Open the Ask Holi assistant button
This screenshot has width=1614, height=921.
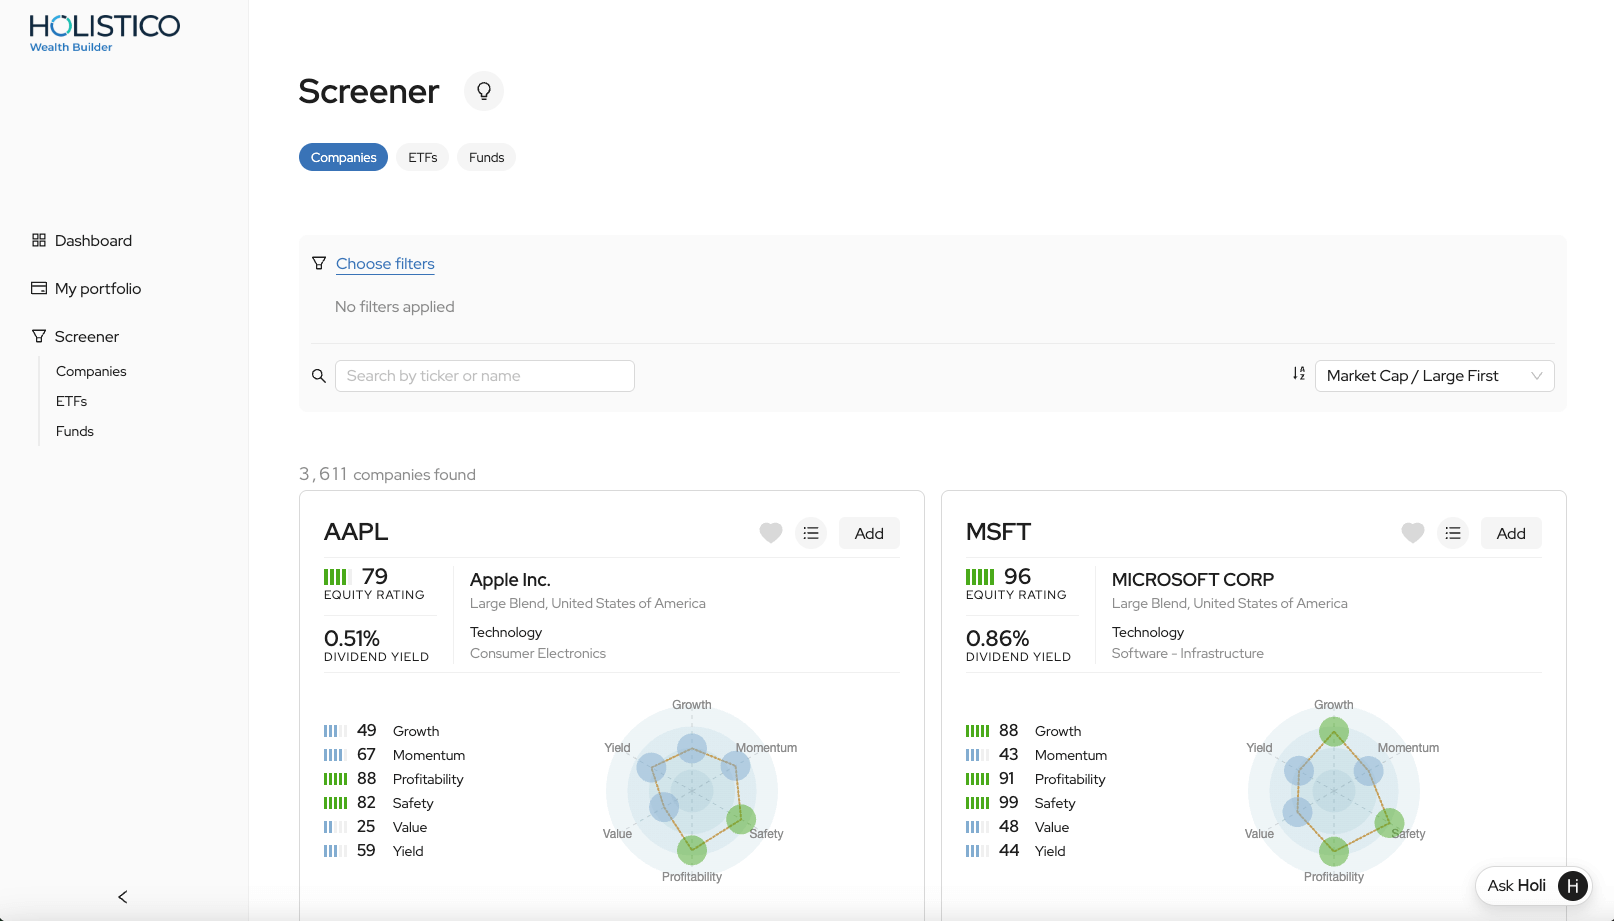[x=1533, y=886]
